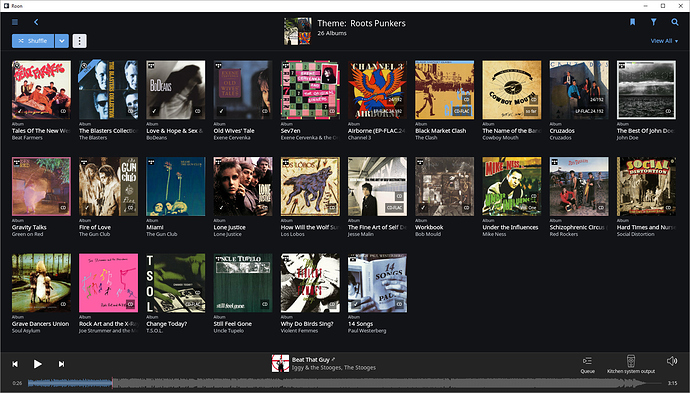The width and height of the screenshot is (690, 393).
Task: Expand the View All dropdown
Action: click(x=664, y=41)
